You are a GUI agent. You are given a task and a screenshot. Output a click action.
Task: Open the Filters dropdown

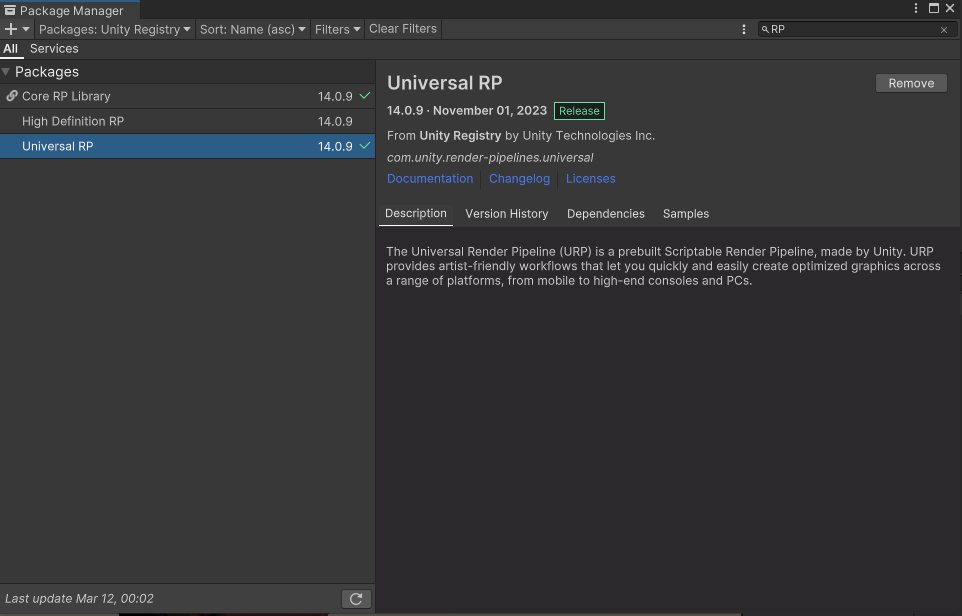click(337, 29)
